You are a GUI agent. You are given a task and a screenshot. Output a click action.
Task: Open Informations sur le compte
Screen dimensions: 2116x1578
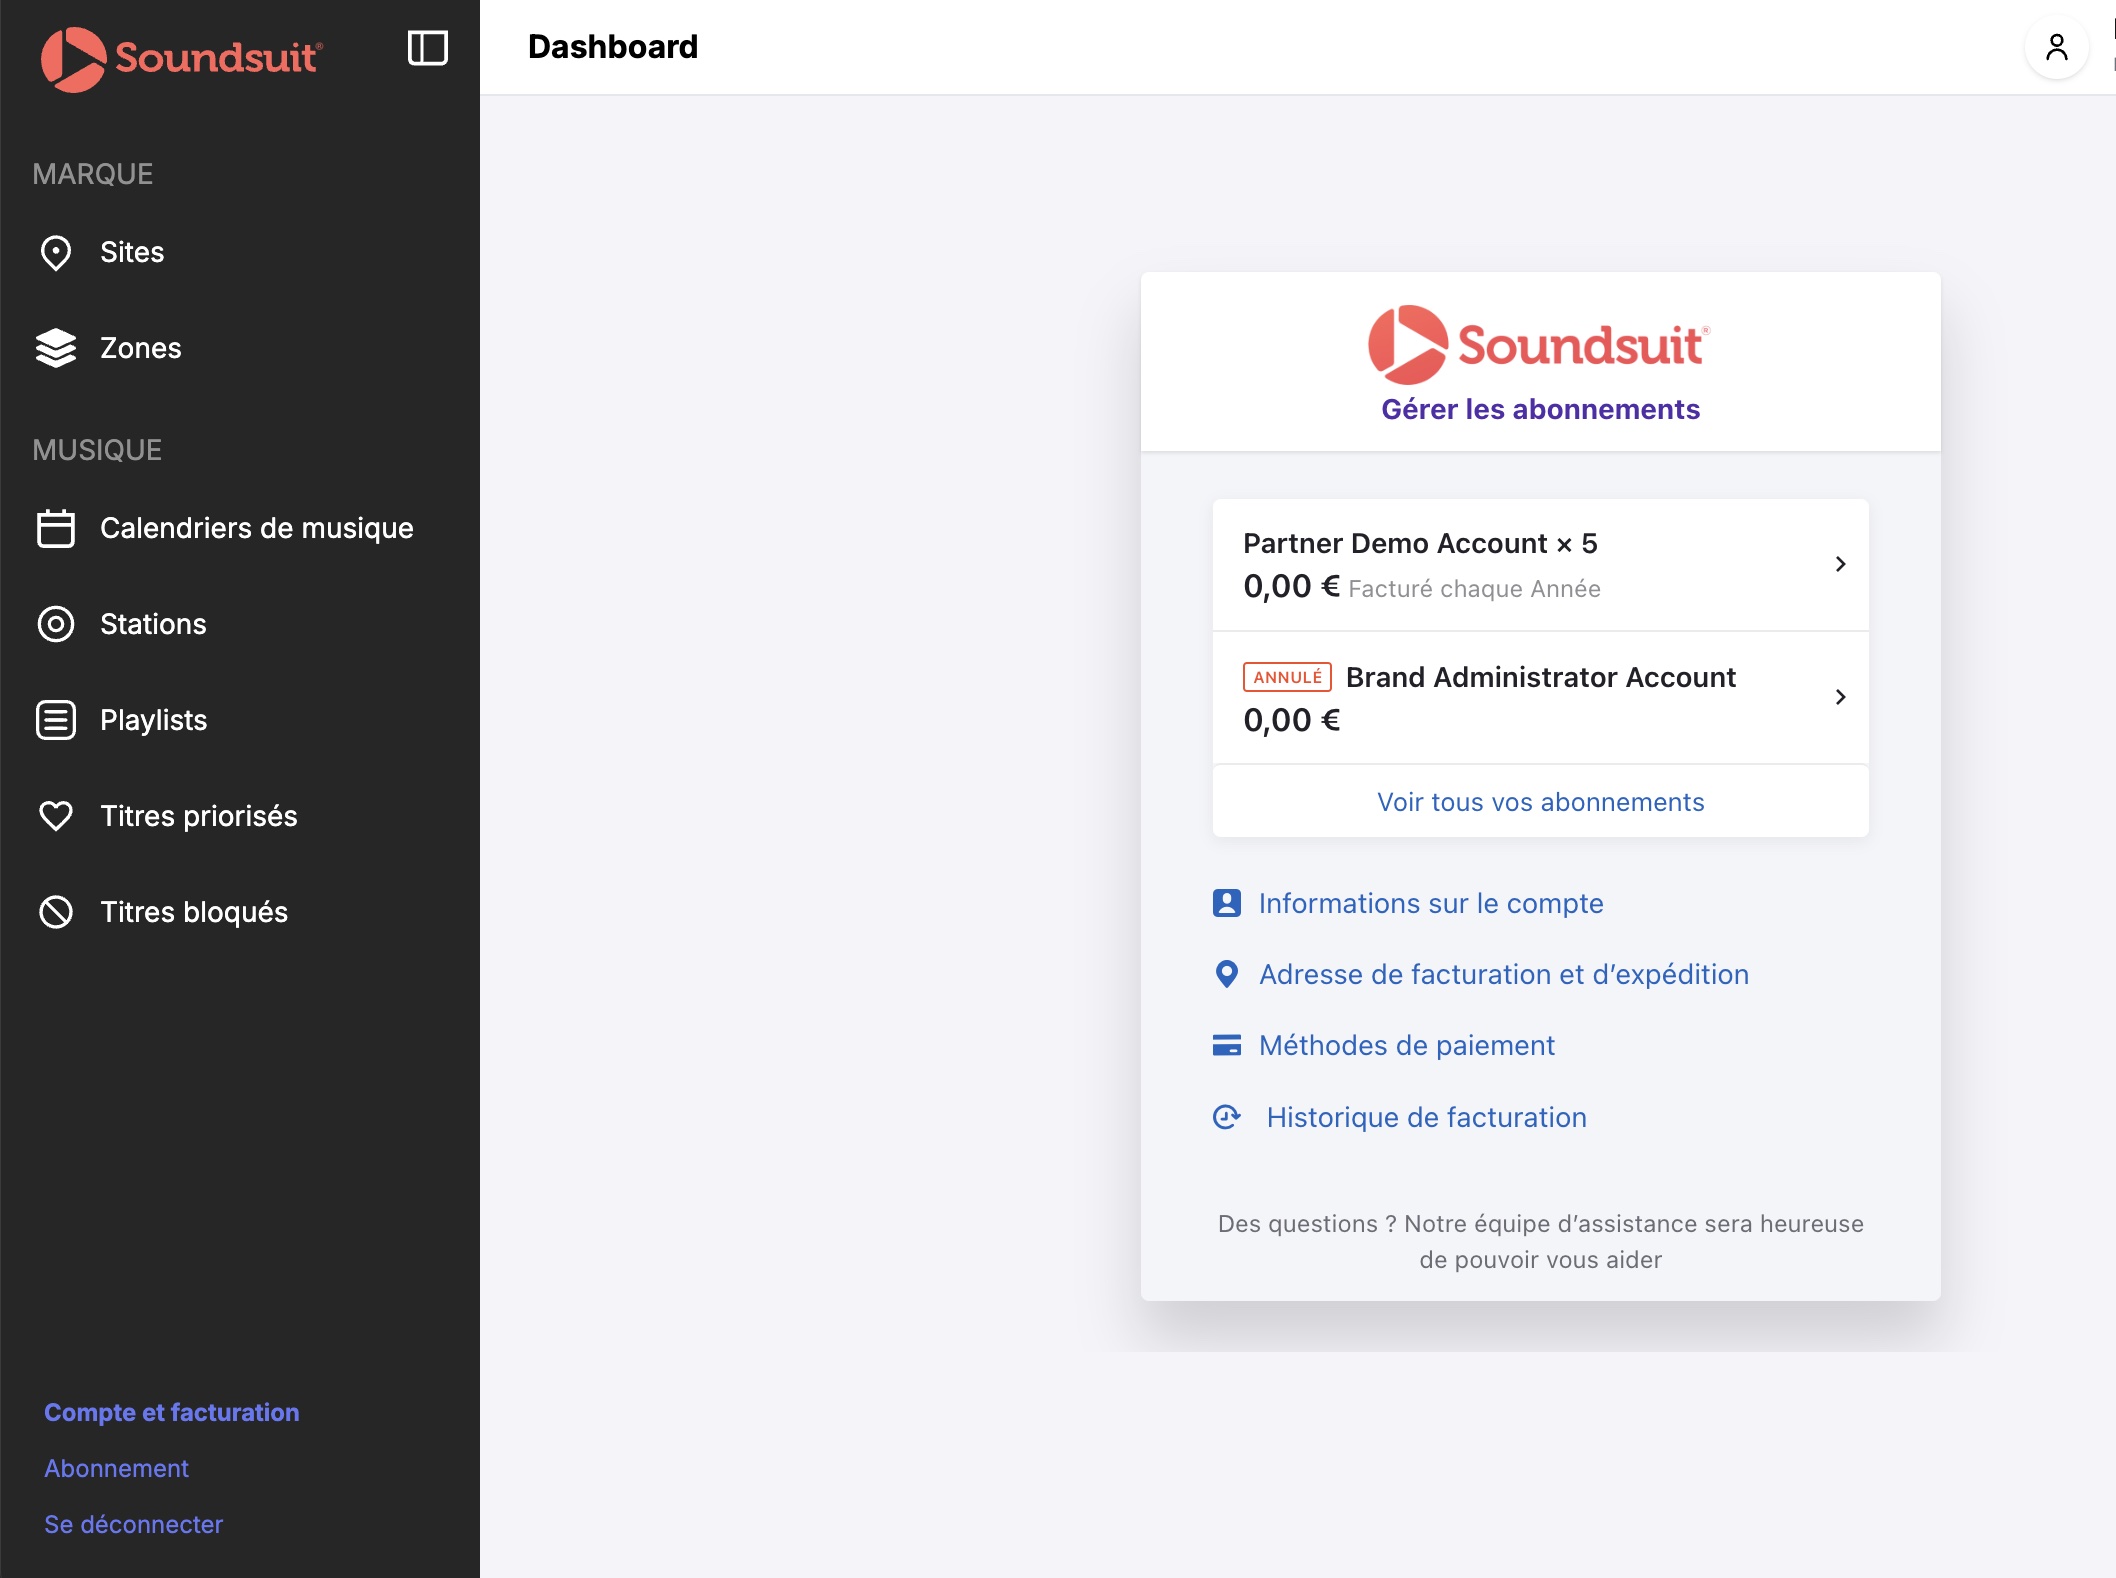click(1431, 903)
